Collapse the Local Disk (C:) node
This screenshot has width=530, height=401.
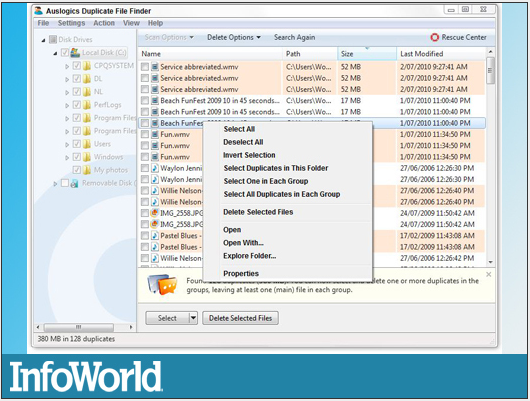tap(55, 53)
